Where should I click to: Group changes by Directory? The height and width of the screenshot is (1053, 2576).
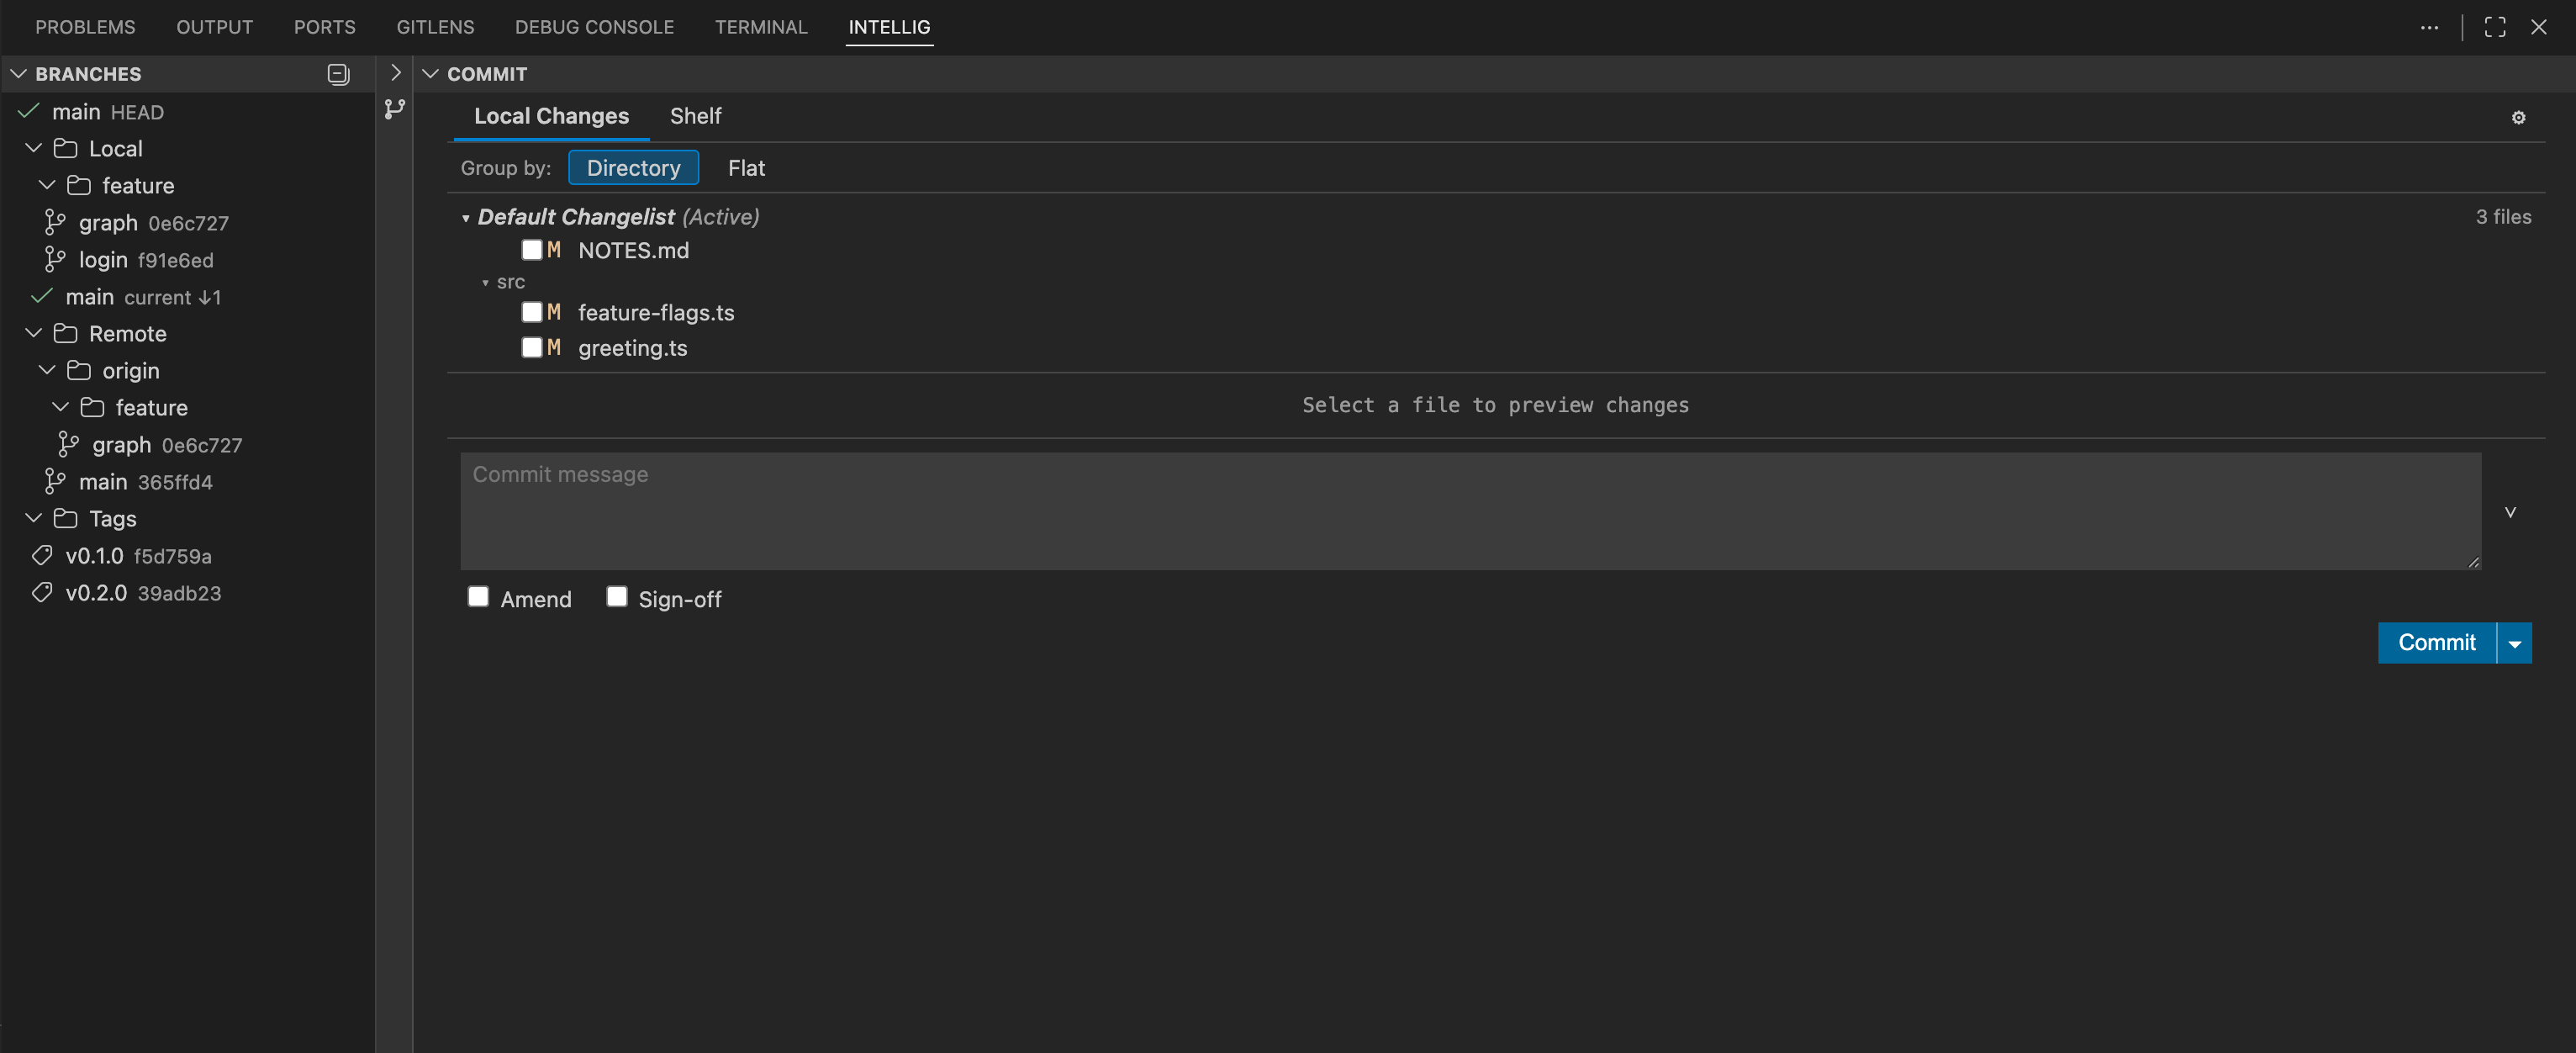633,168
